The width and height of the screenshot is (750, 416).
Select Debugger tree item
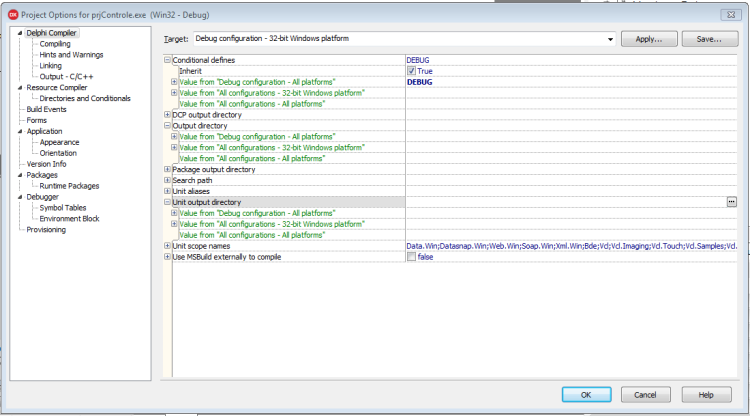[x=43, y=197]
